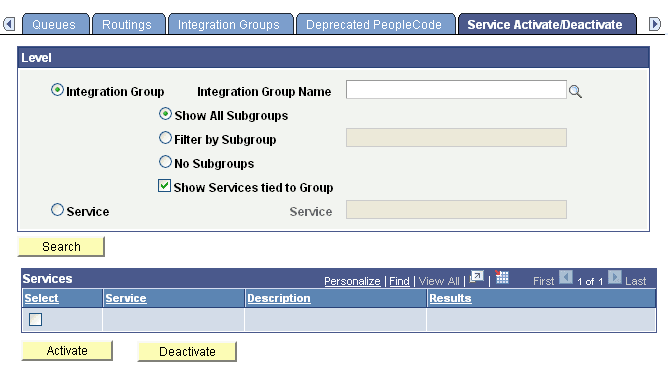Image resolution: width=668 pixels, height=371 pixels.
Task: Click the disabled Service text field
Action: click(x=456, y=210)
